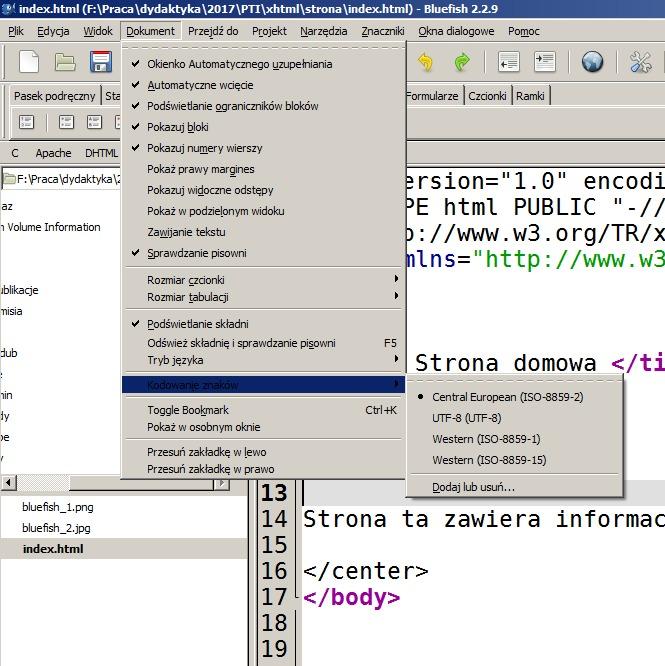This screenshot has width=665, height=666.
Task: Click left arrow of horizontal scrollbar
Action: [x=8, y=483]
